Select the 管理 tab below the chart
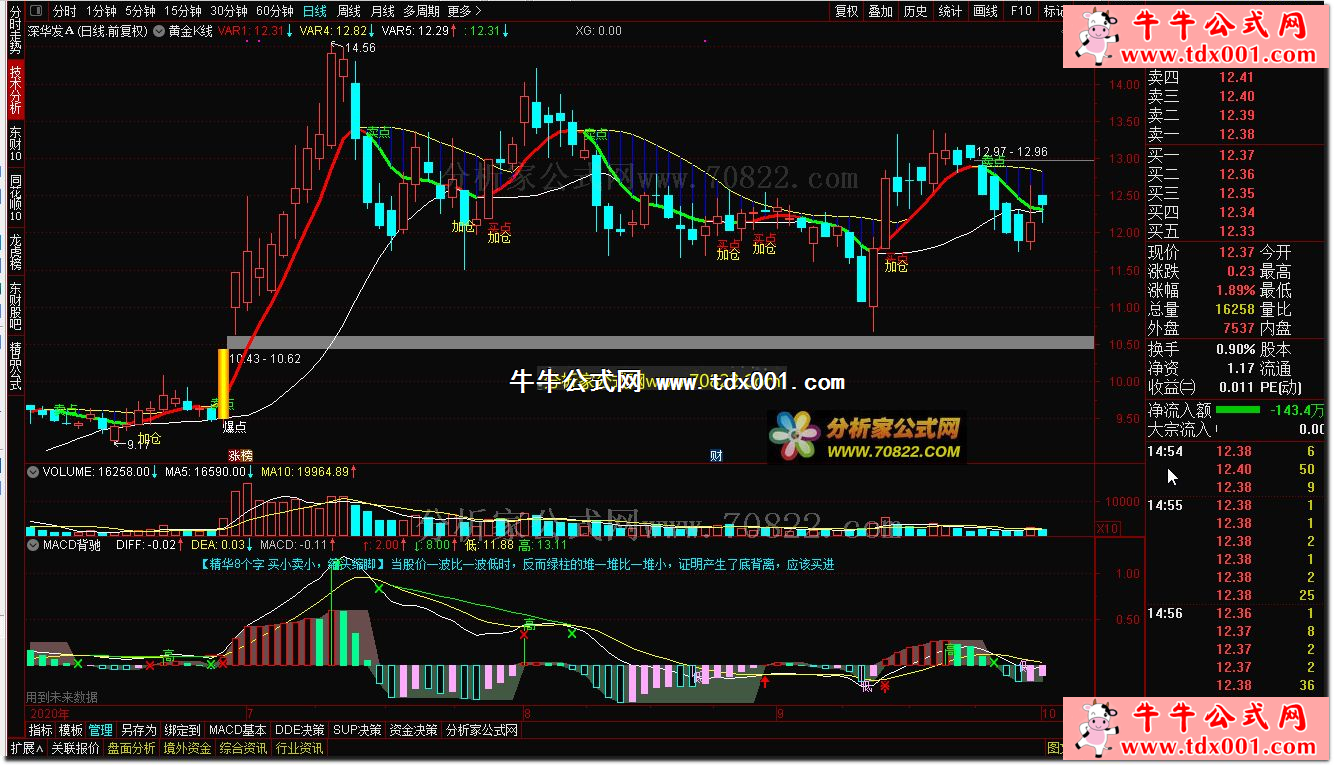1334x765 pixels. pos(101,730)
